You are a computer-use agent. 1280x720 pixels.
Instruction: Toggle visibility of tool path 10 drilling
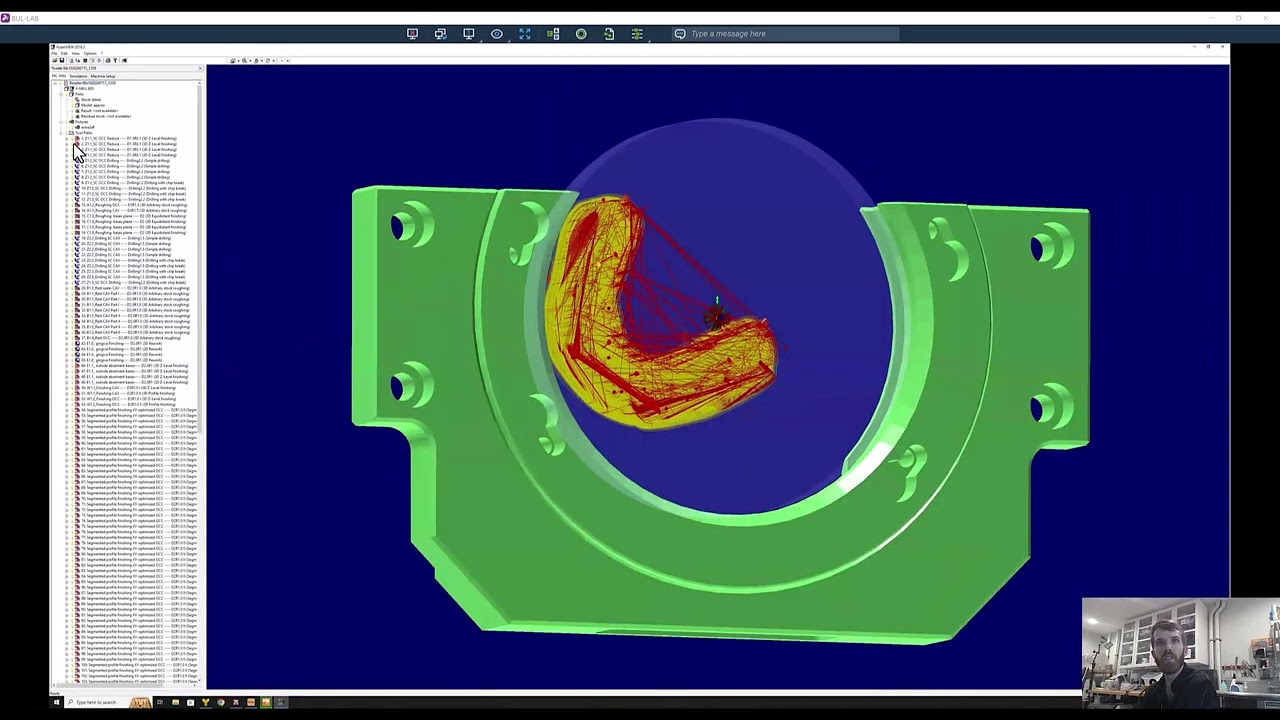pos(72,188)
